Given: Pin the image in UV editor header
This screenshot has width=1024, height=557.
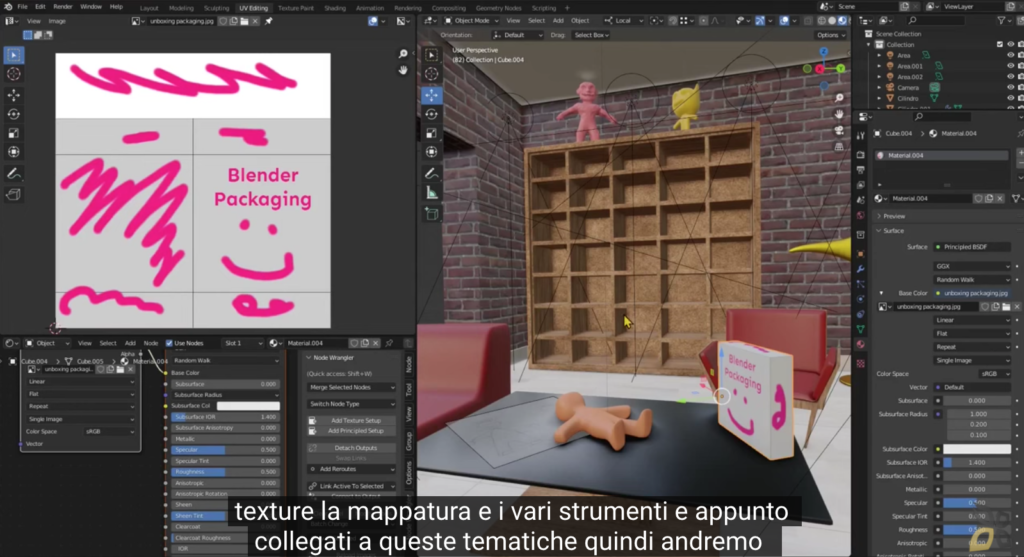Looking at the screenshot, I should 268,21.
